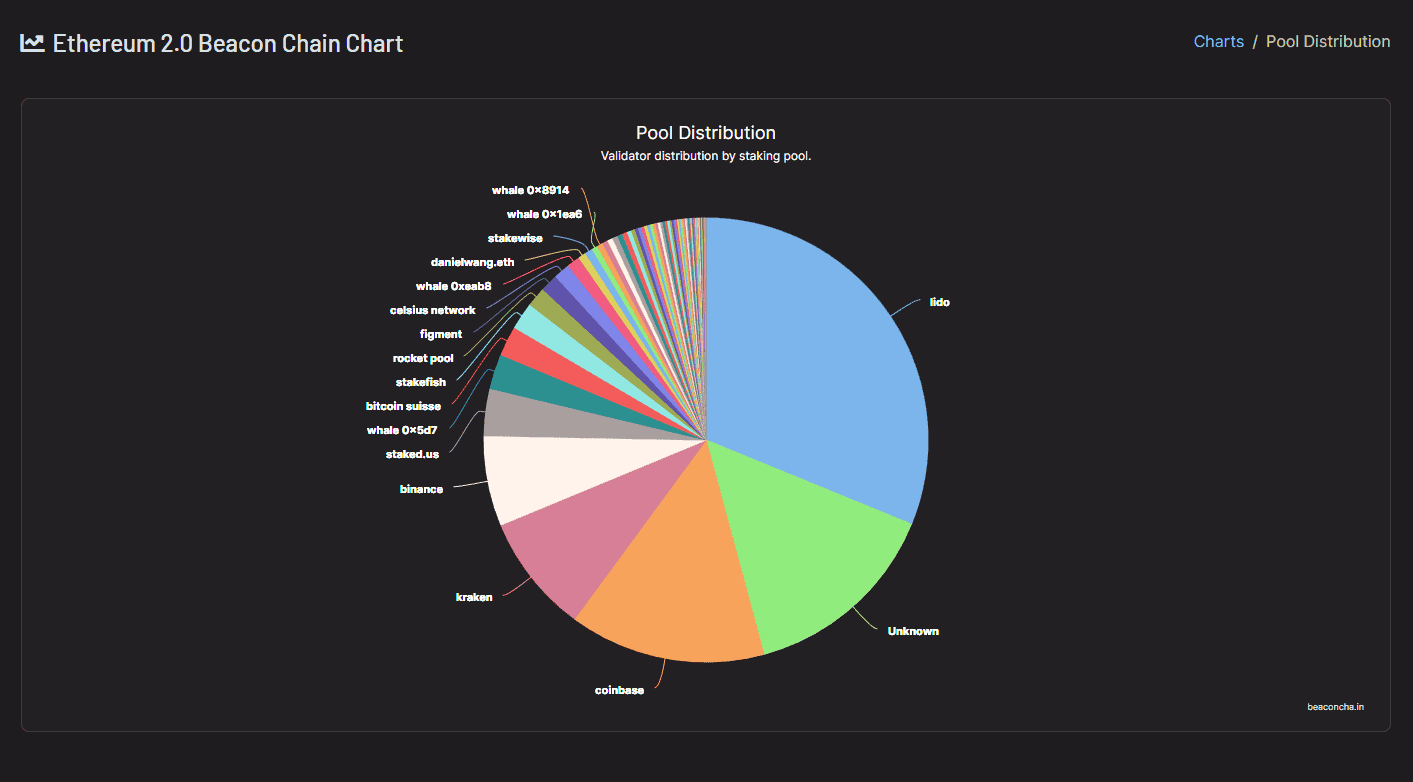Click the whale 0xeab8 label
This screenshot has height=782, width=1413.
(453, 286)
